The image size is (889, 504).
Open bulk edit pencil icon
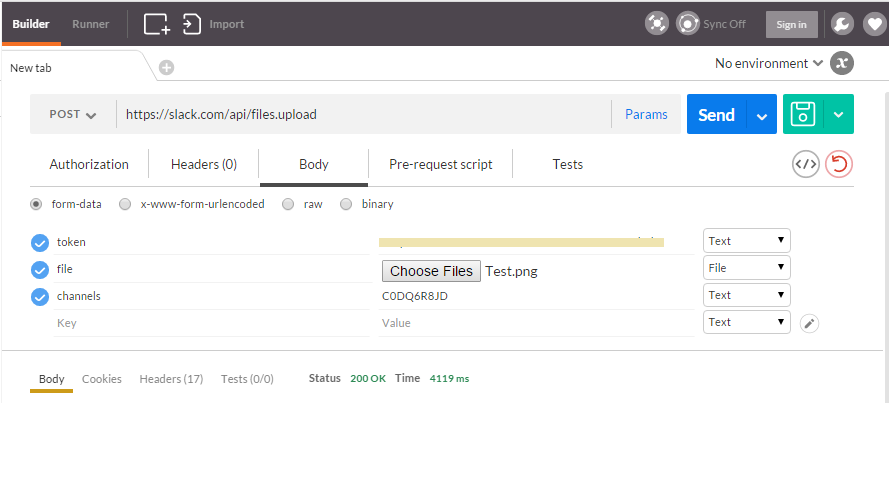[x=810, y=323]
